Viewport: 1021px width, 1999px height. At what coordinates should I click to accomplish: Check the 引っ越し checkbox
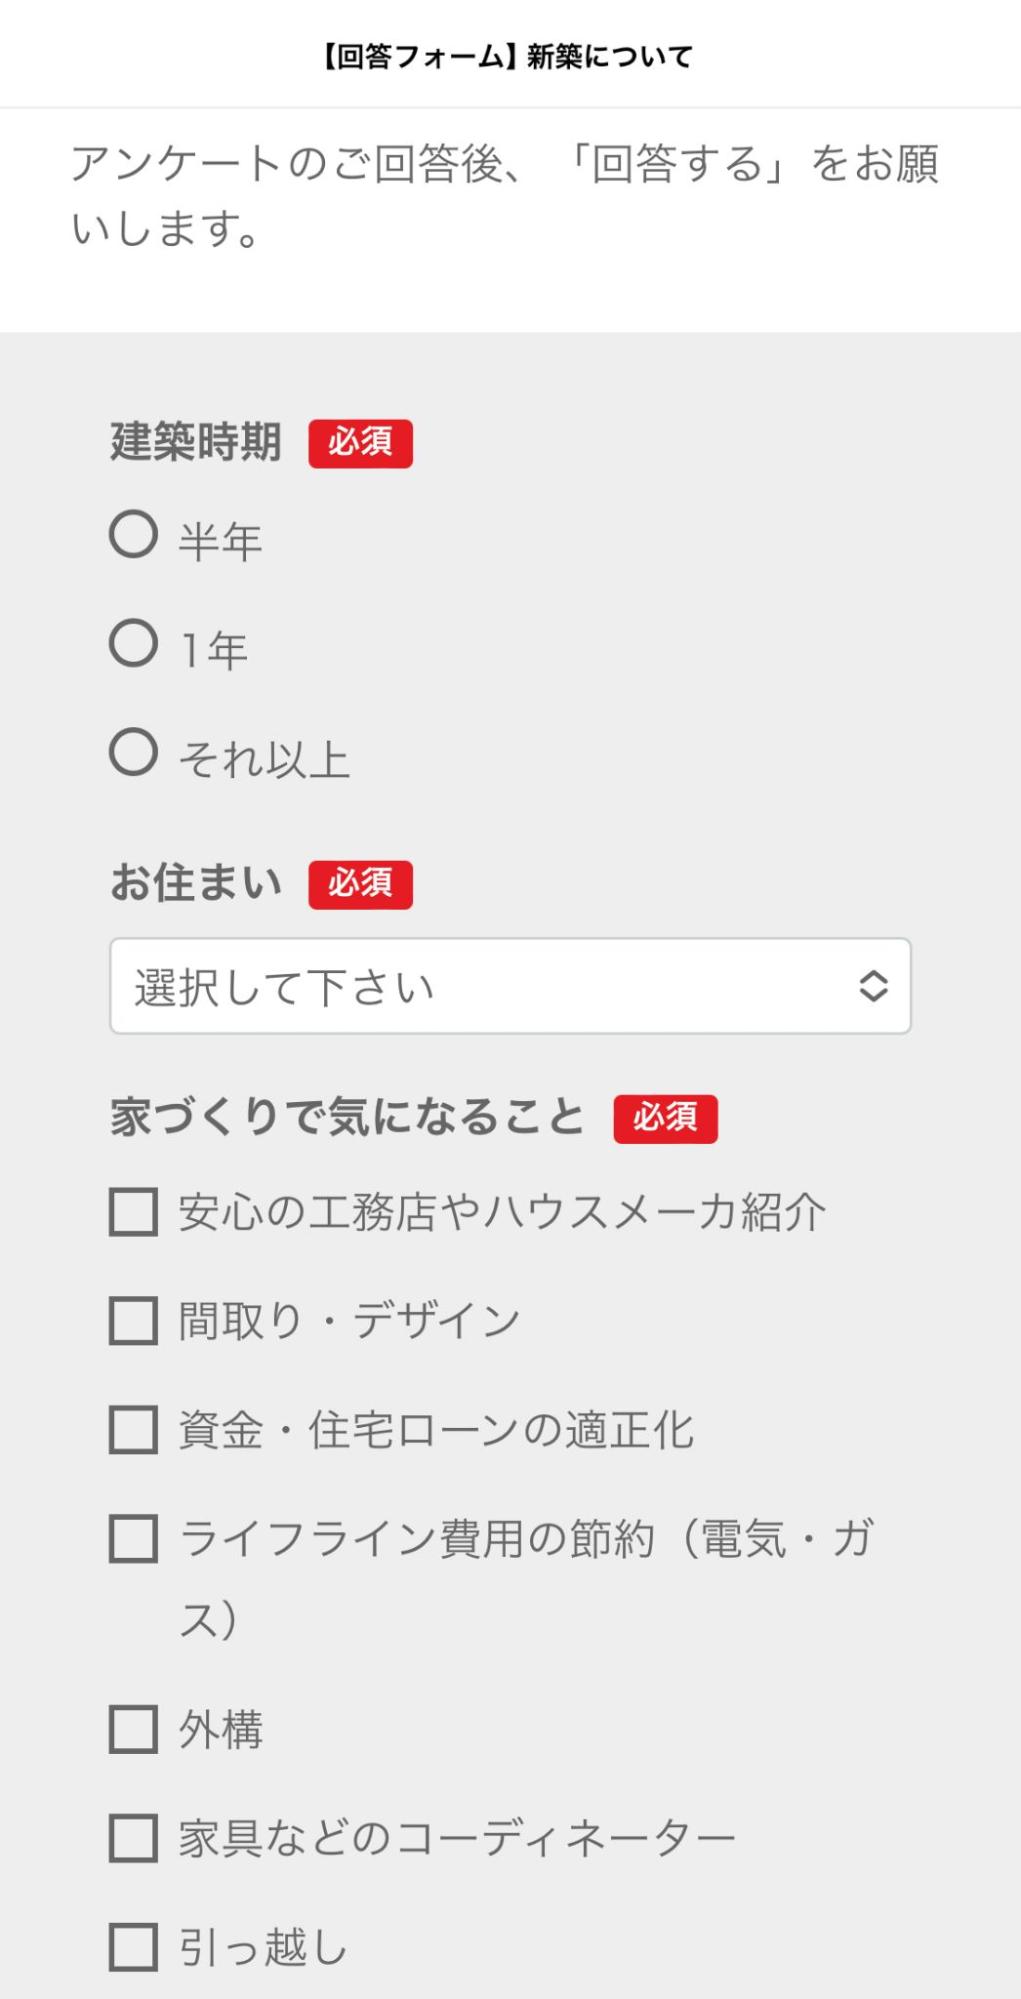pos(134,1948)
